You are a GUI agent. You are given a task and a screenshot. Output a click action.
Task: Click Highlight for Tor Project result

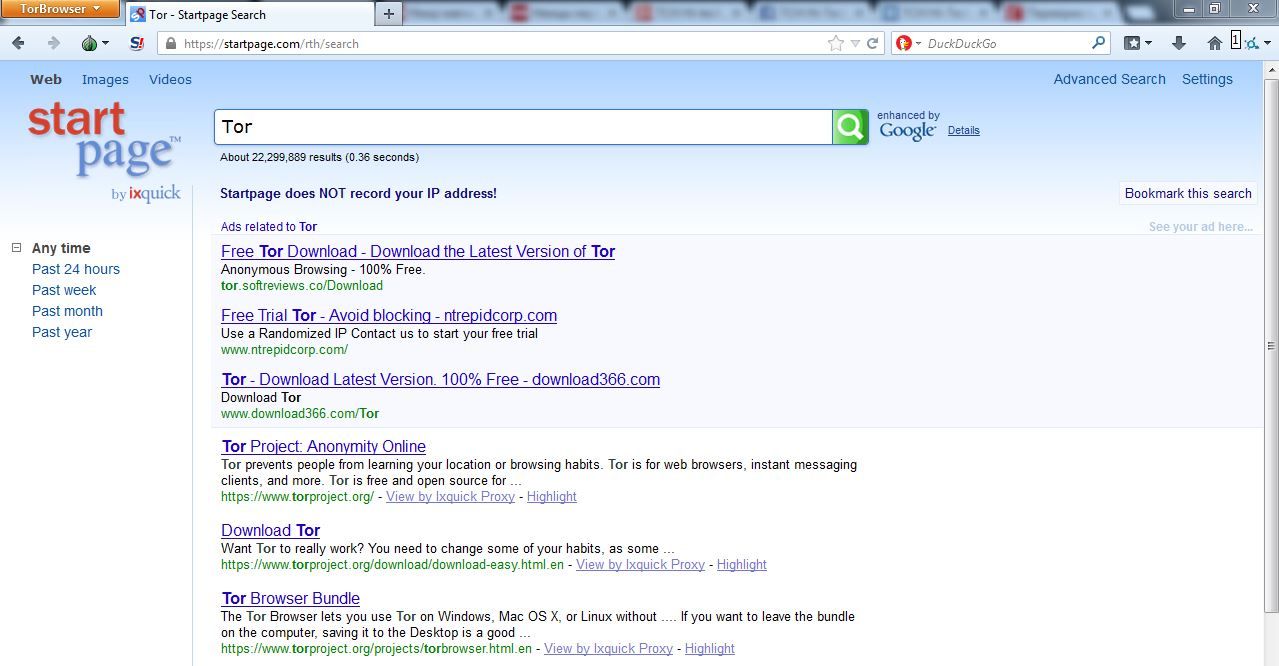point(552,496)
